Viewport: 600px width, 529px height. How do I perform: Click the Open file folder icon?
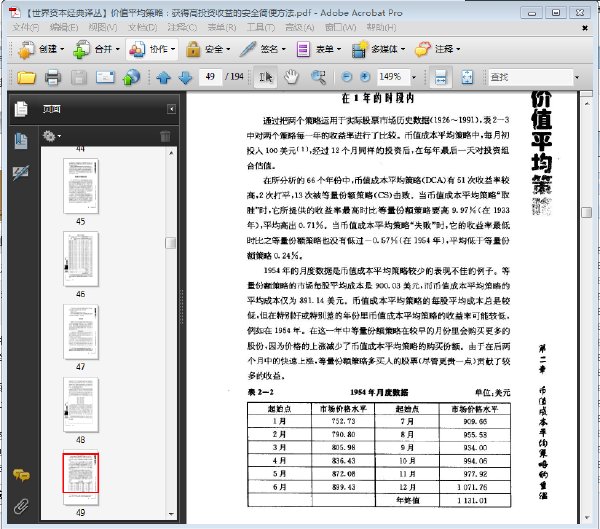(26, 77)
